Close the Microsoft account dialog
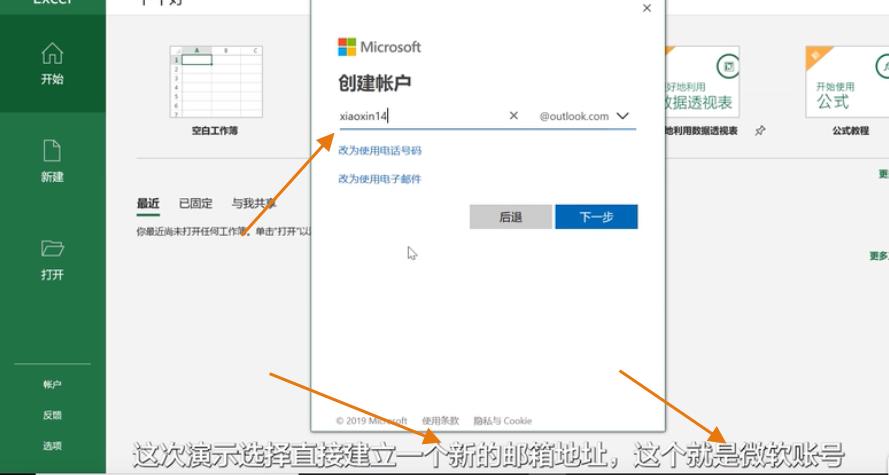This screenshot has width=889, height=475. click(x=647, y=9)
